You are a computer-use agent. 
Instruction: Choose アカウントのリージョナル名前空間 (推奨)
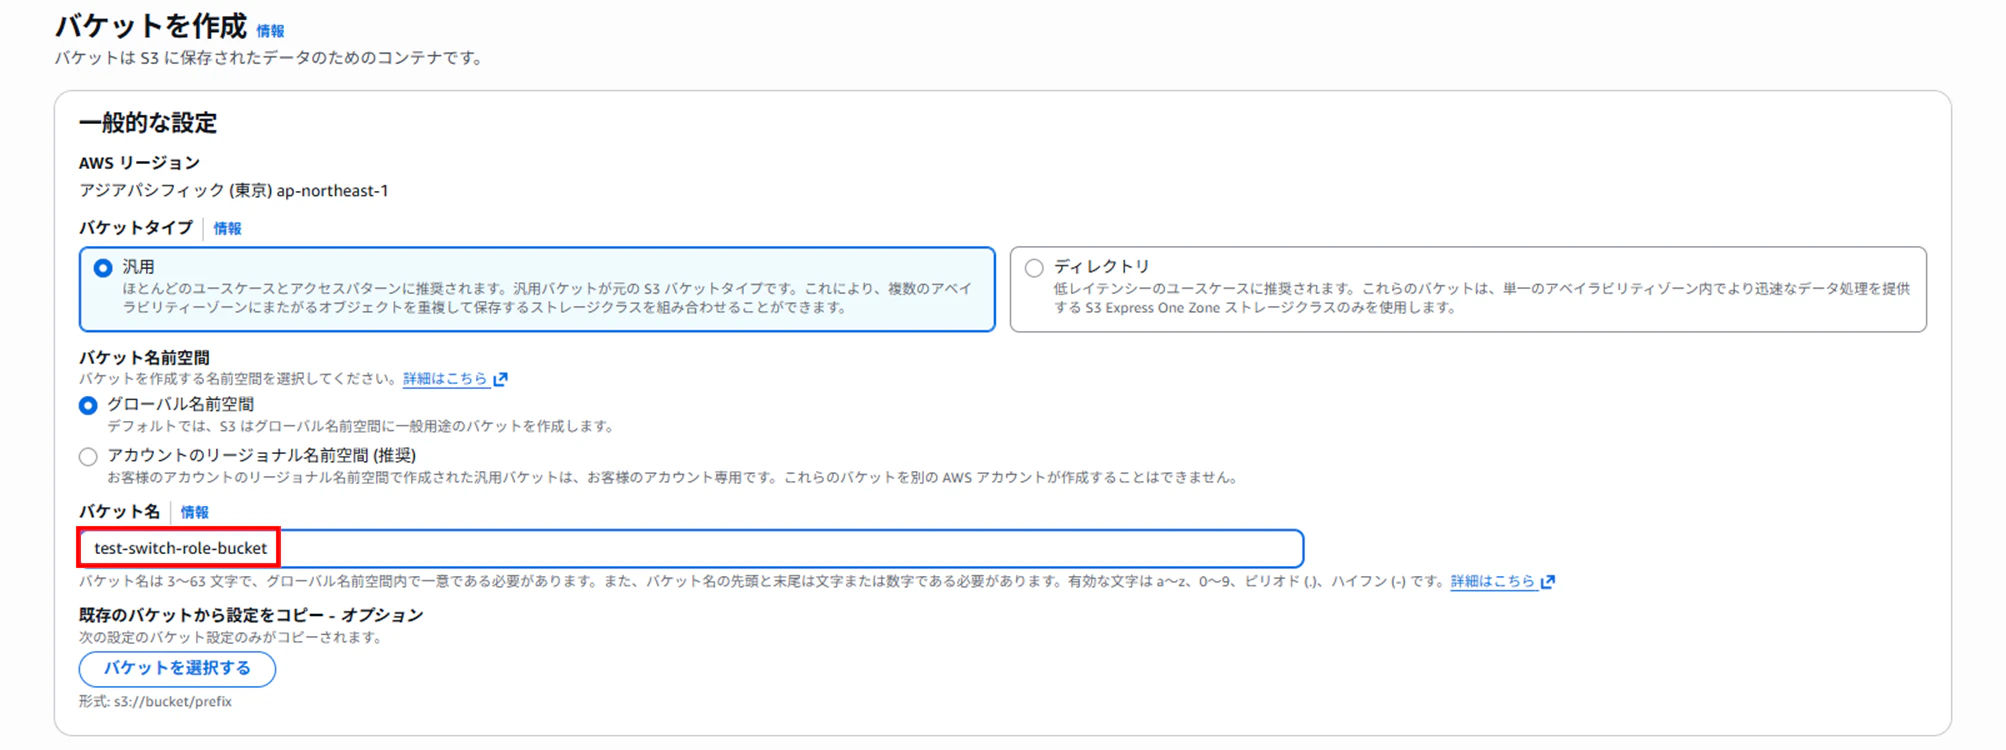[88, 456]
